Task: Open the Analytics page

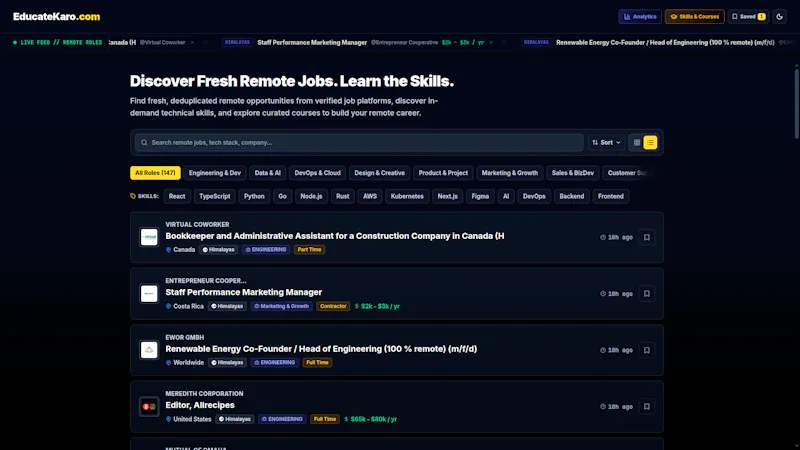Action: tap(640, 17)
